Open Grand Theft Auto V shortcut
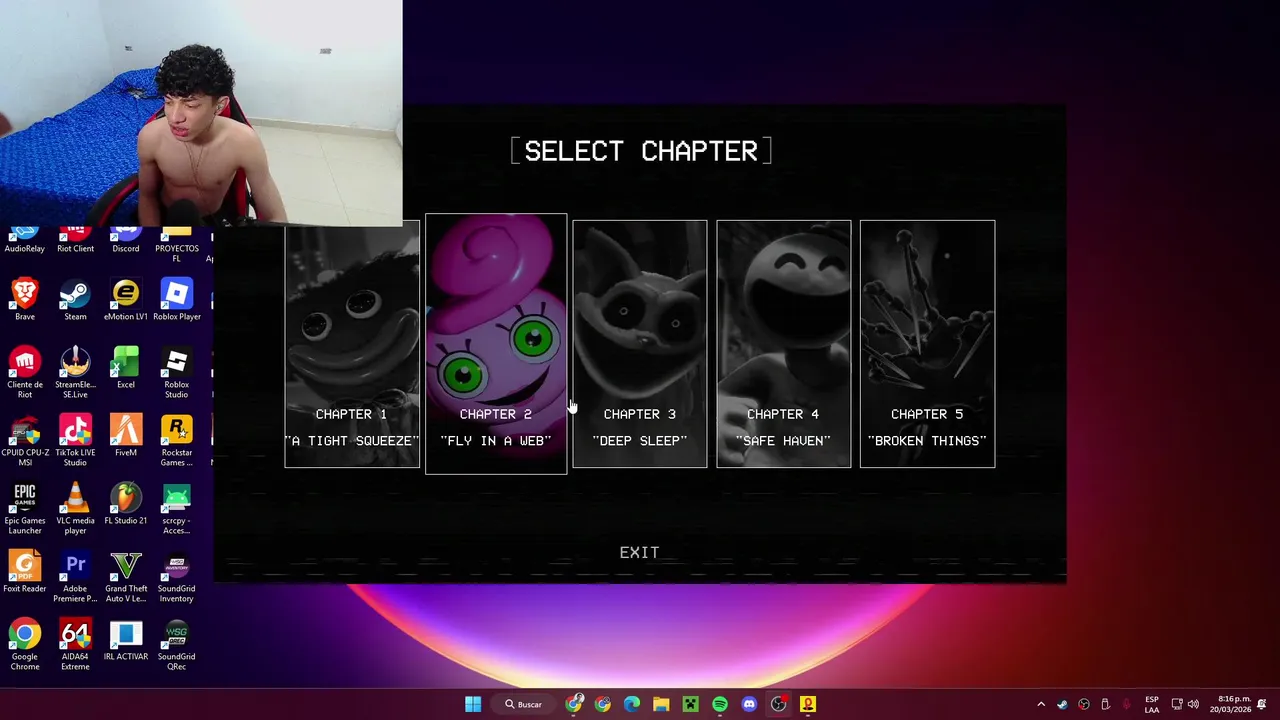 click(126, 577)
